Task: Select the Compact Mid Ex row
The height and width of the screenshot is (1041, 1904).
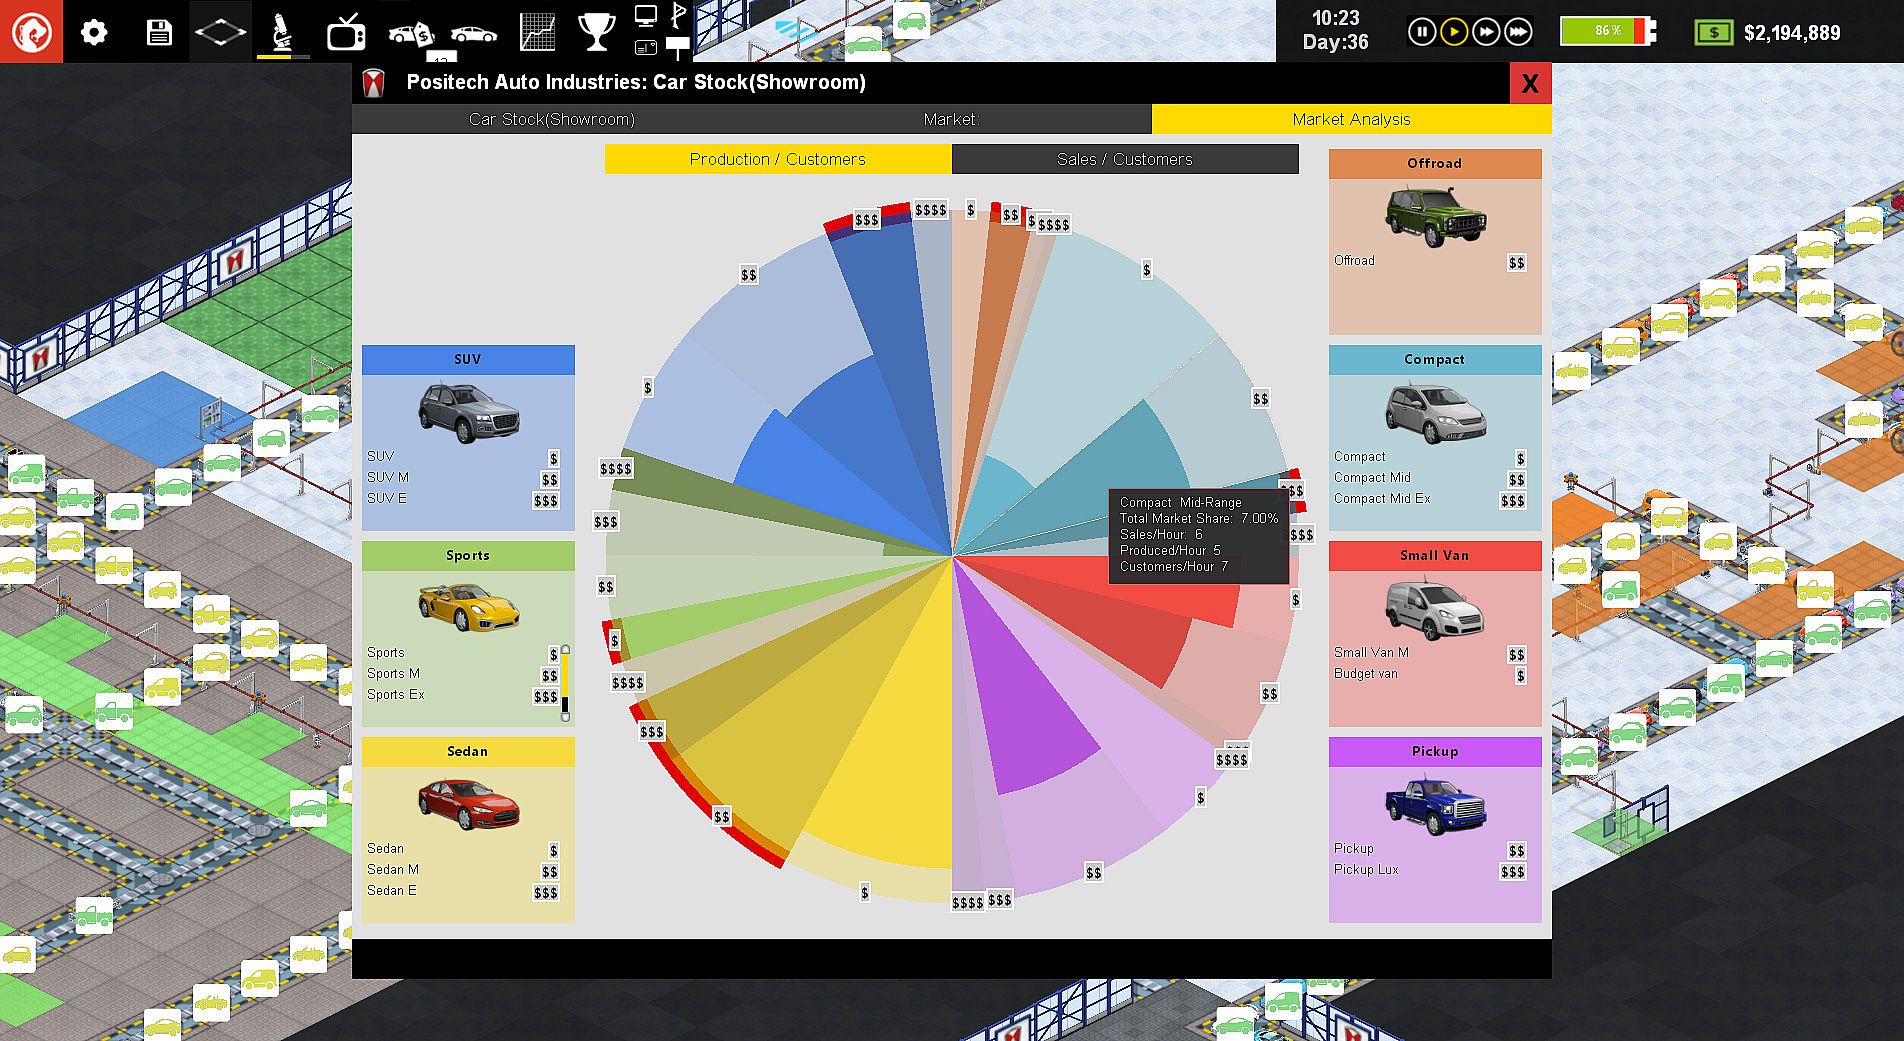Action: [x=1430, y=499]
